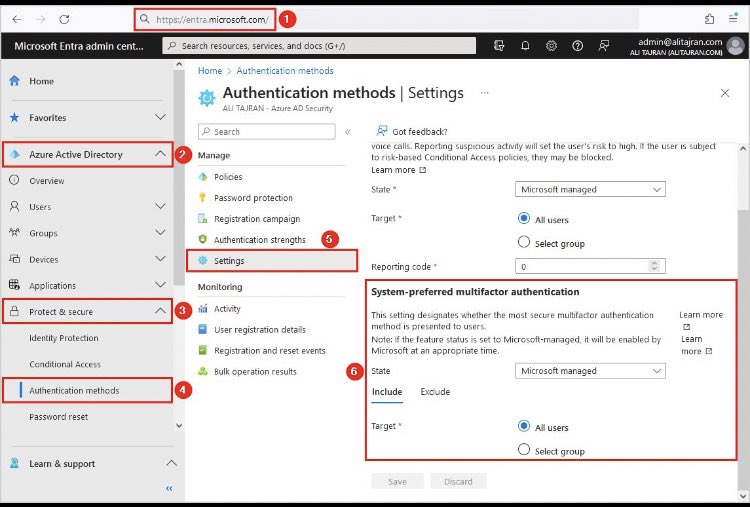Click the Devices icon in sidebar
Image resolution: width=750 pixels, height=507 pixels.
14,259
